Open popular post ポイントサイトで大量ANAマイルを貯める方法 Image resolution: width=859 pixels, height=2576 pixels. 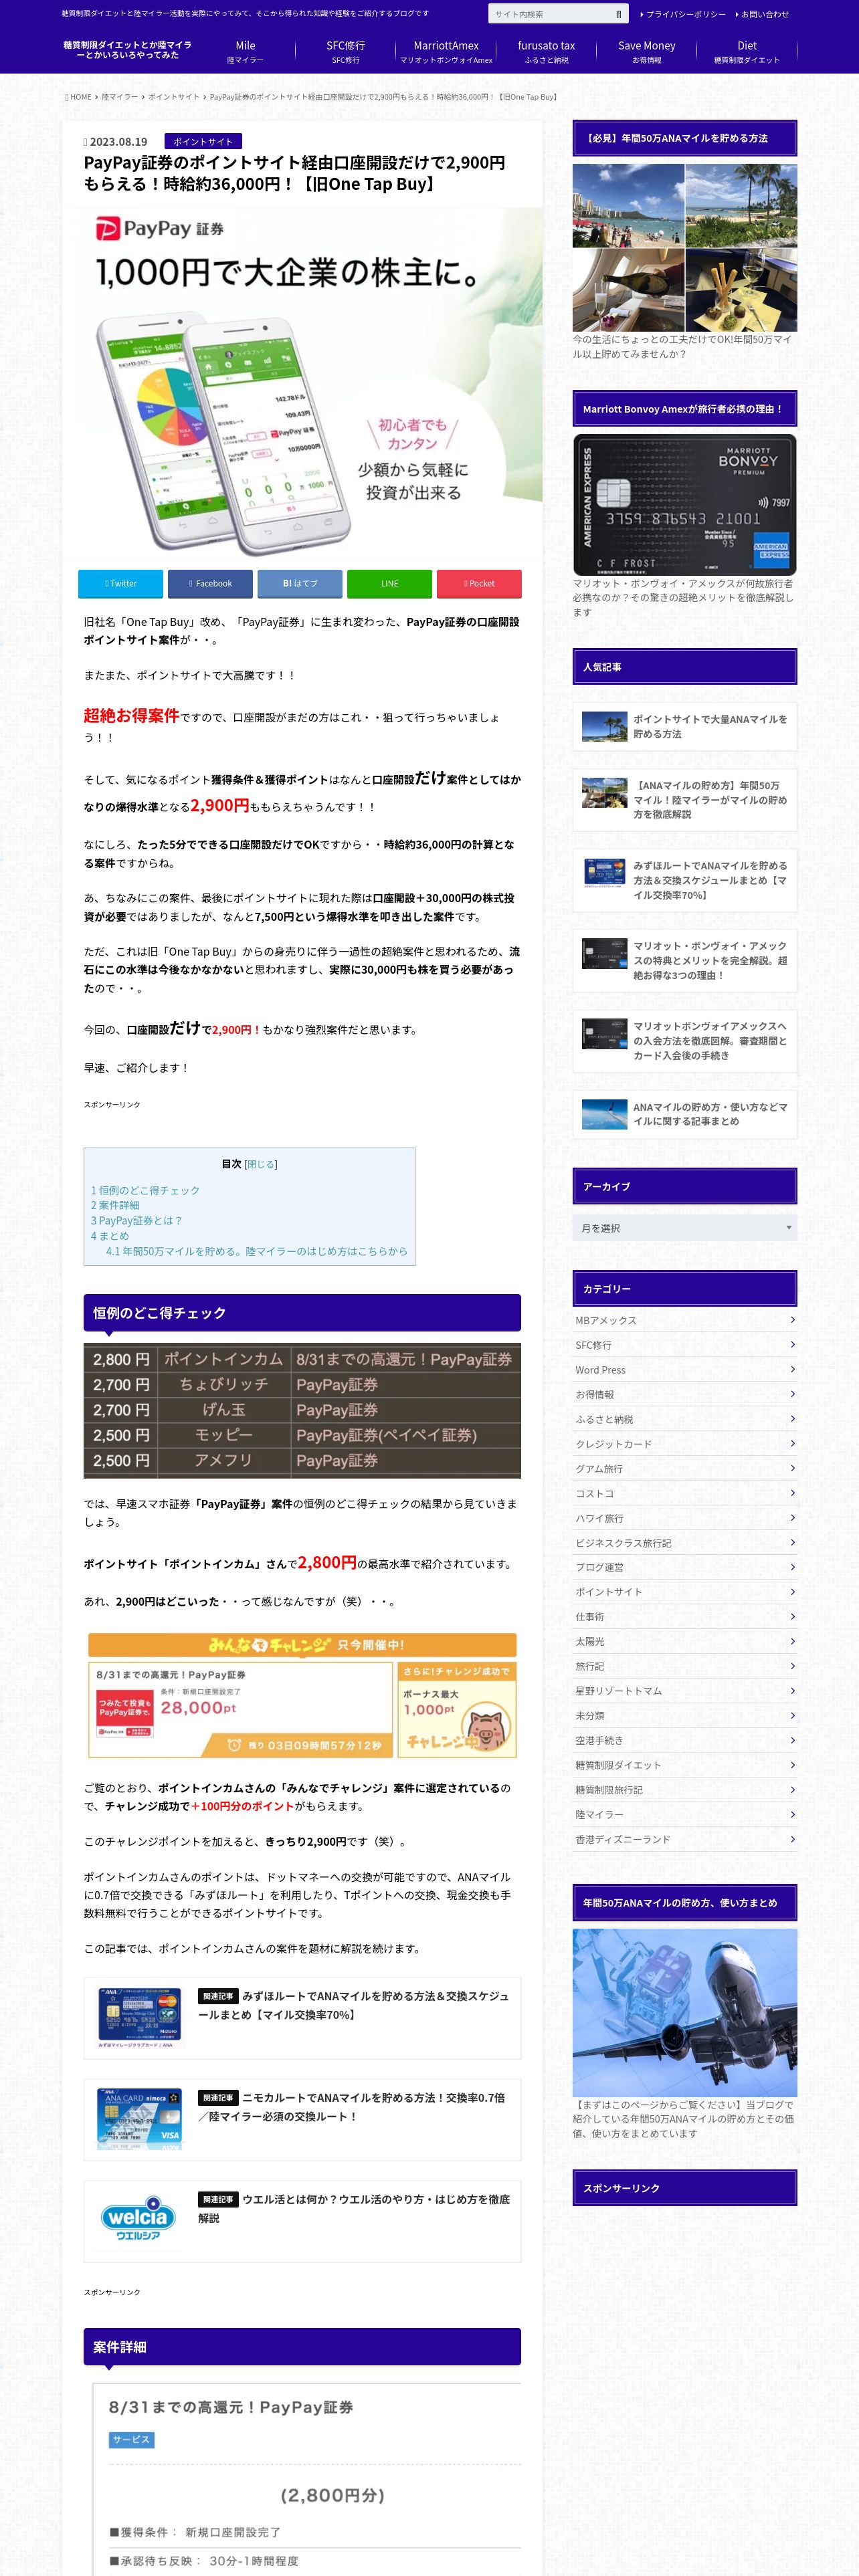(684, 726)
